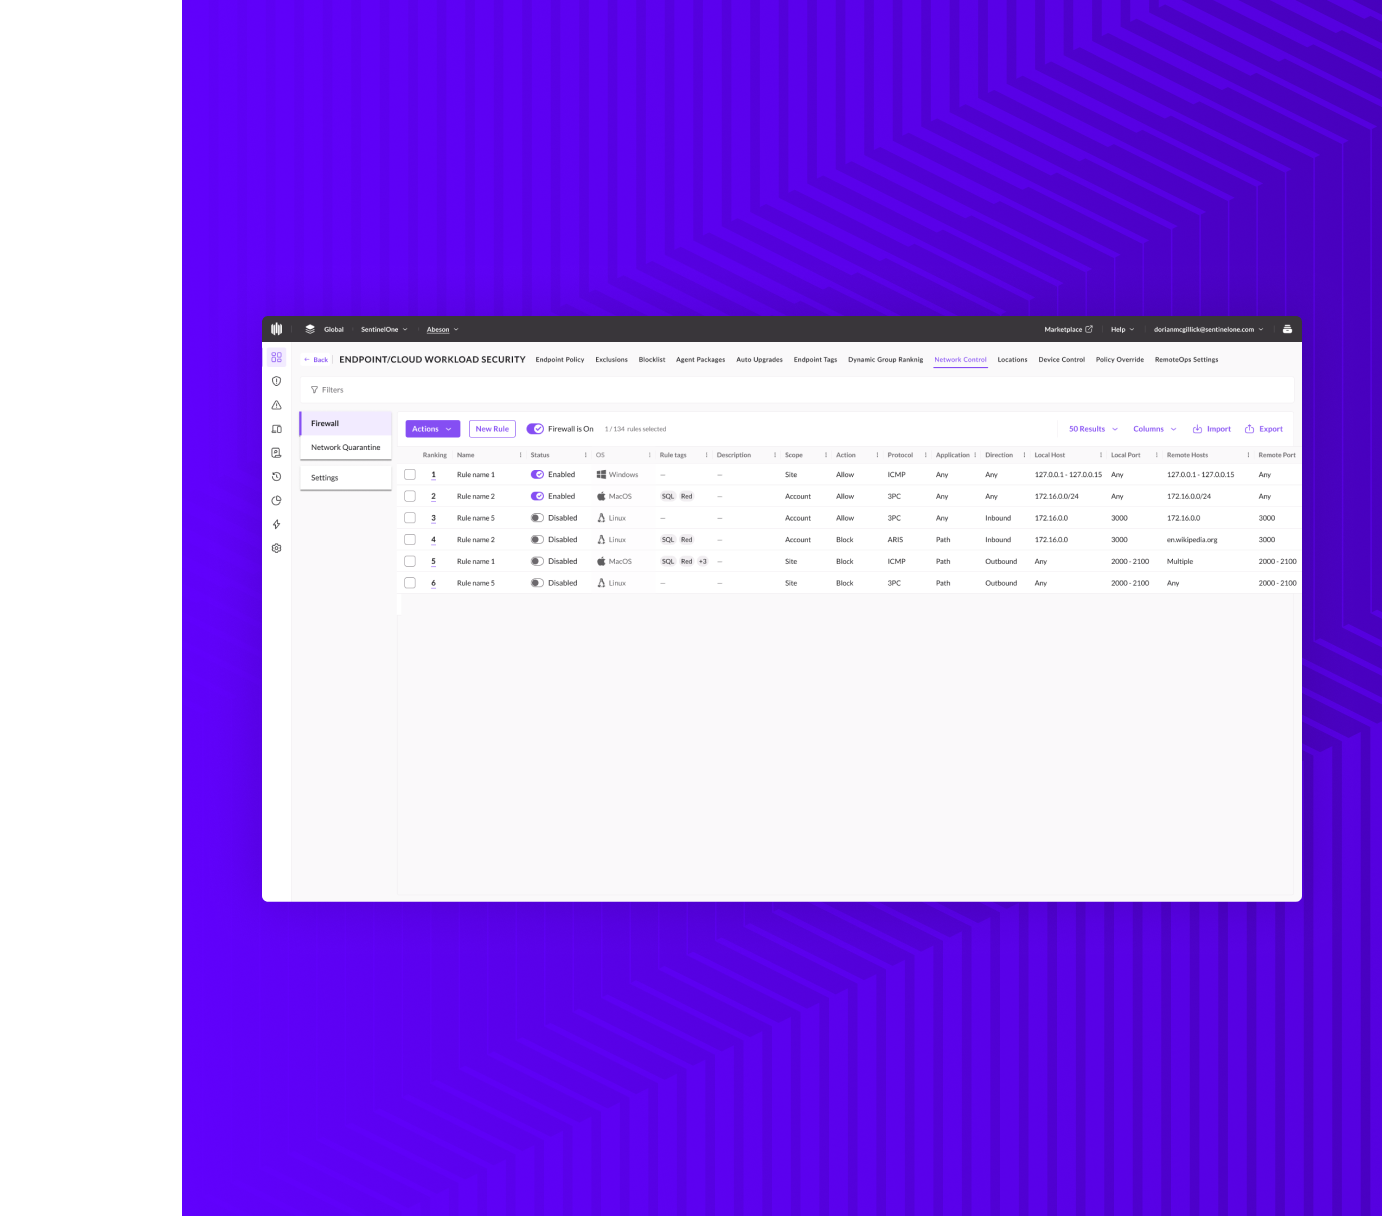Open the Threats shield icon in sidebar
Screen dimensions: 1382x1216
point(277,381)
